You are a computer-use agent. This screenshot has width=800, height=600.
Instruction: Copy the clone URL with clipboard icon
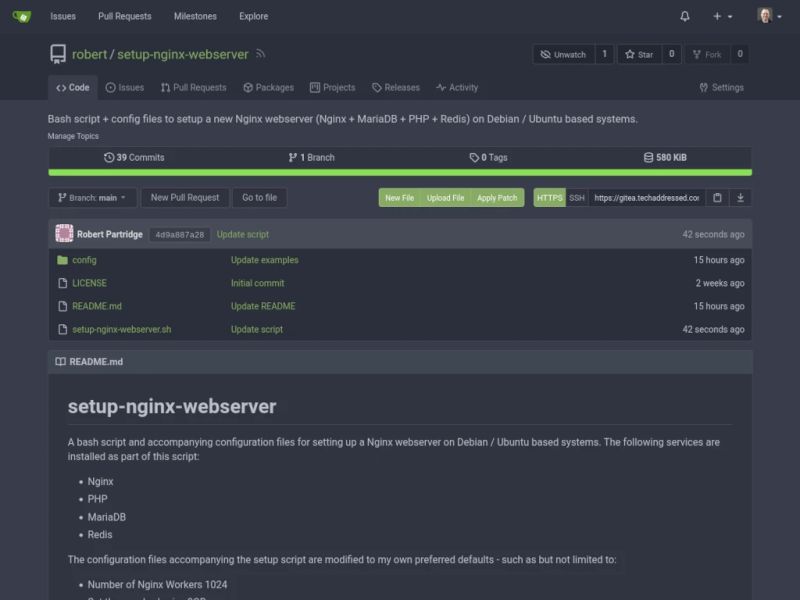(x=717, y=198)
